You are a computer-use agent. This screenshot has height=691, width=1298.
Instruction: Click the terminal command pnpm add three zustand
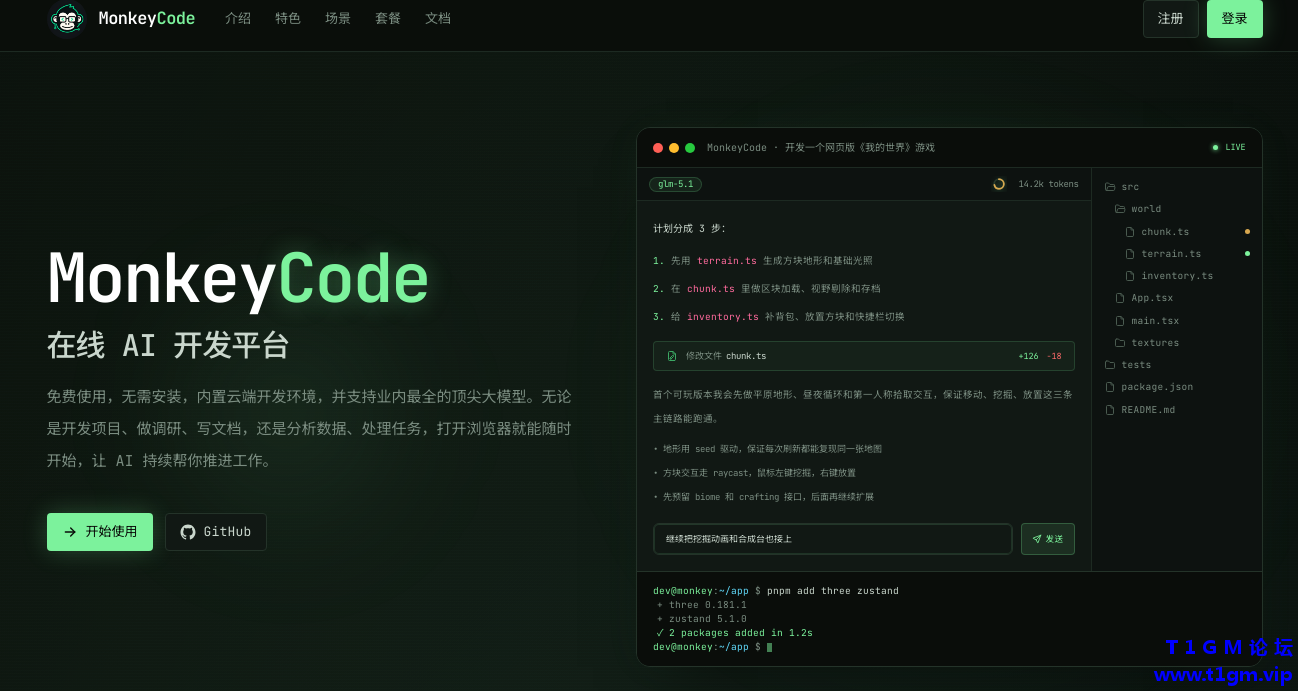coord(833,591)
